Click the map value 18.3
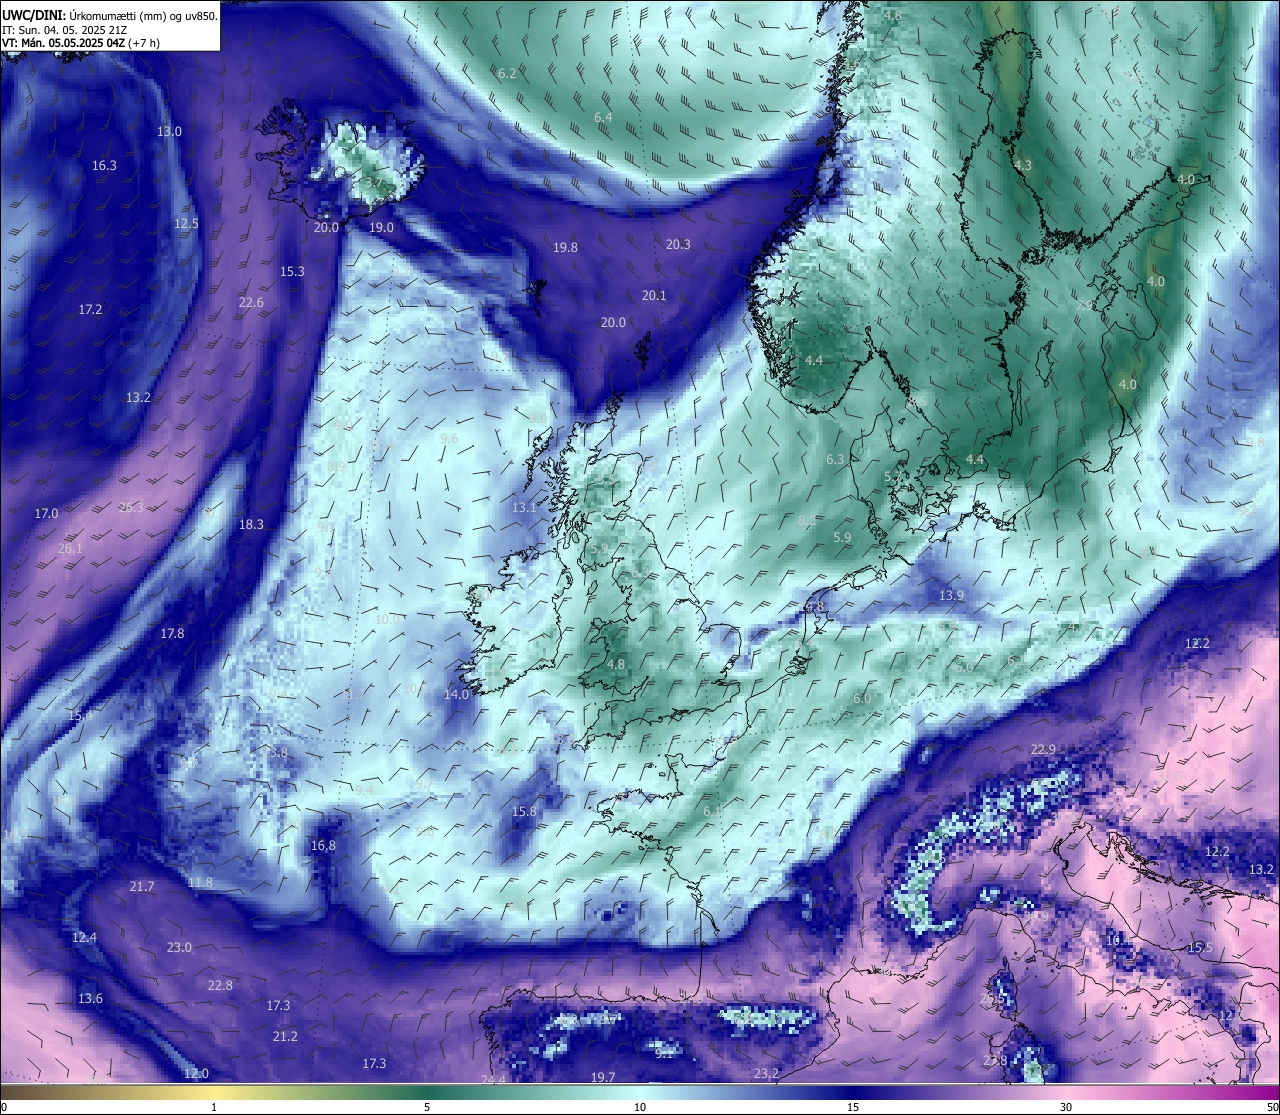Screen dimensions: 1280x1115 [x=251, y=525]
